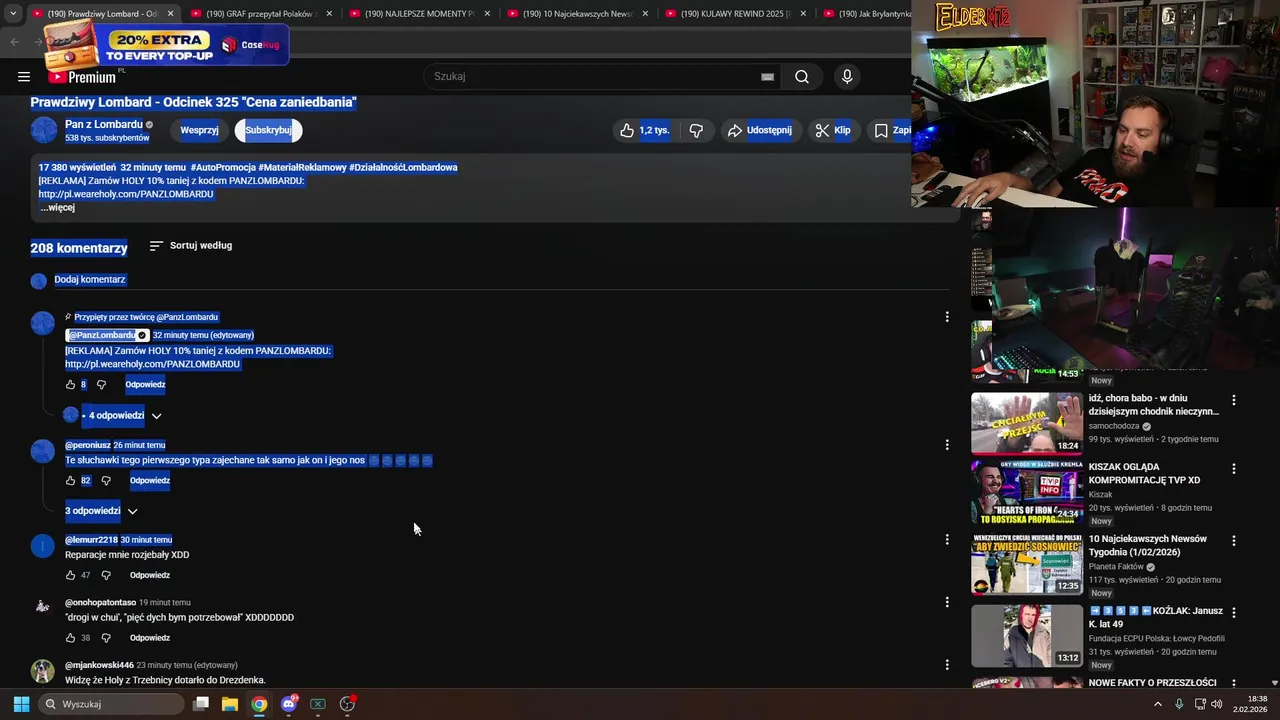Open taskbar volume speaker icon
This screenshot has width=1280, height=720.
(x=1217, y=704)
